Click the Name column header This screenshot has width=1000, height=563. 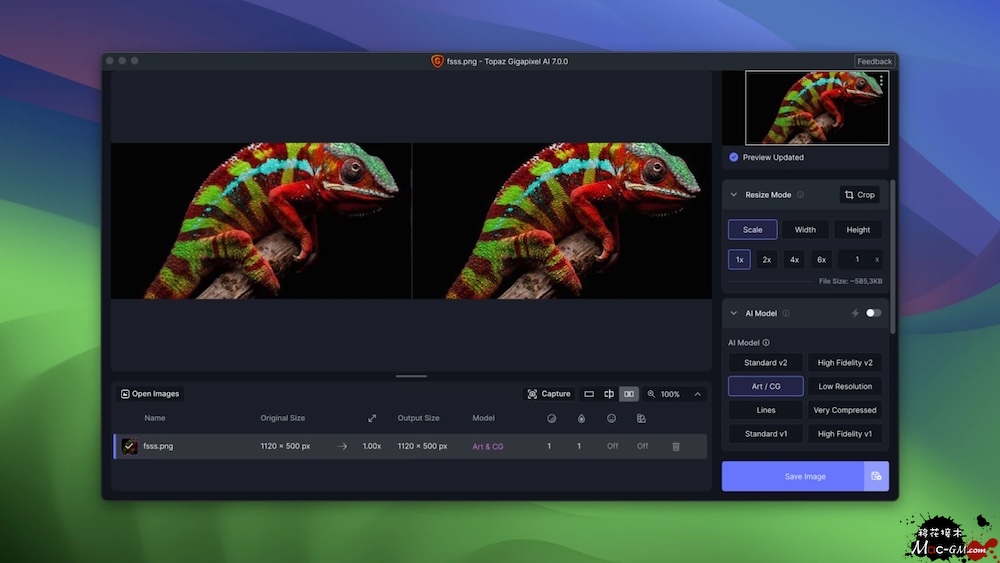click(x=155, y=418)
